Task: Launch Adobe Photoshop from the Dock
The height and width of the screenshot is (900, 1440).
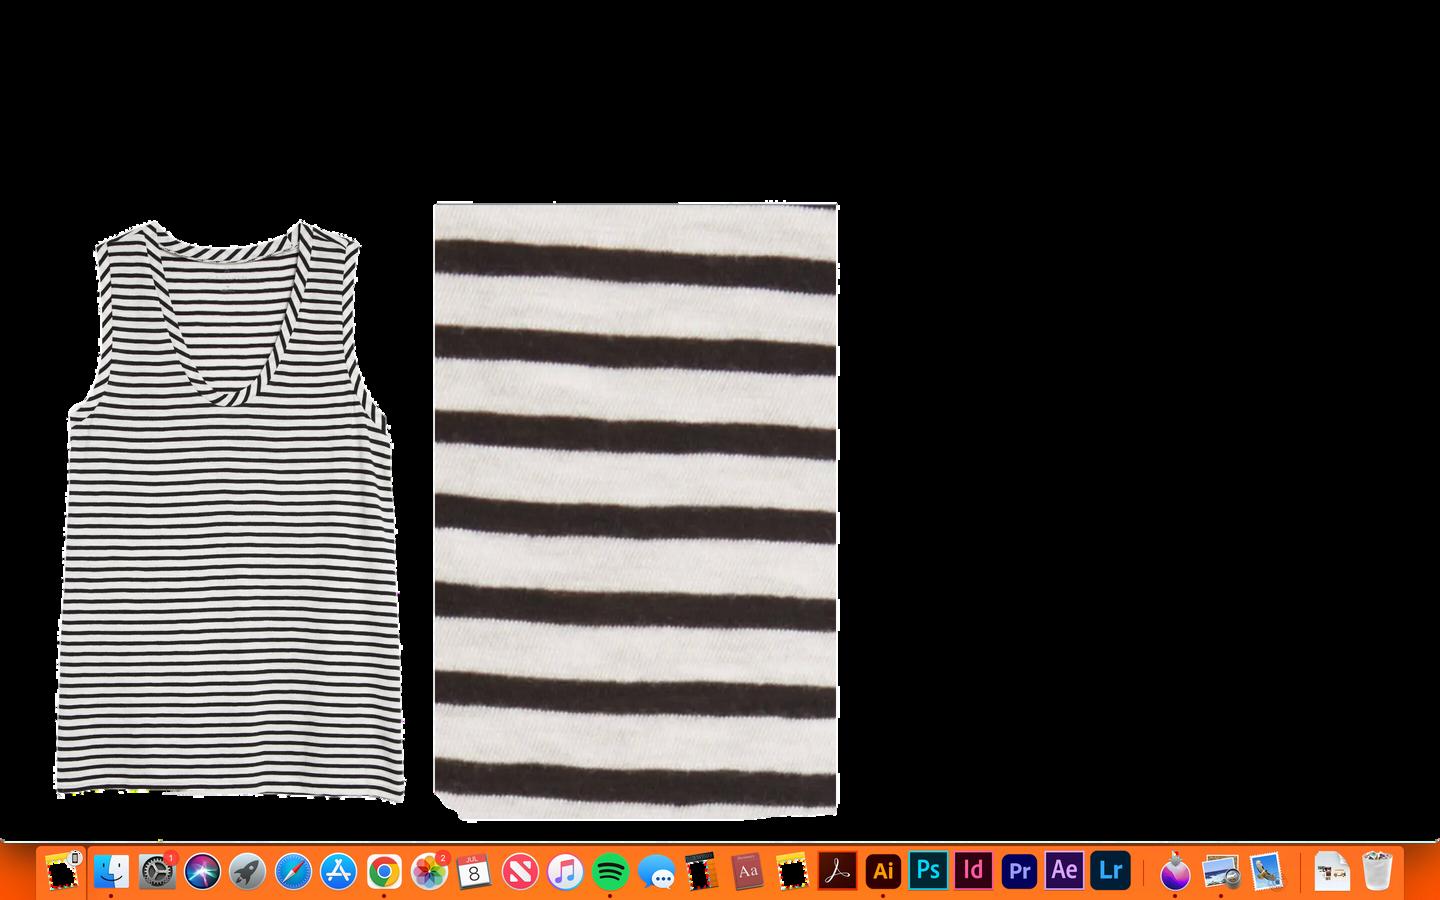Action: click(x=928, y=871)
